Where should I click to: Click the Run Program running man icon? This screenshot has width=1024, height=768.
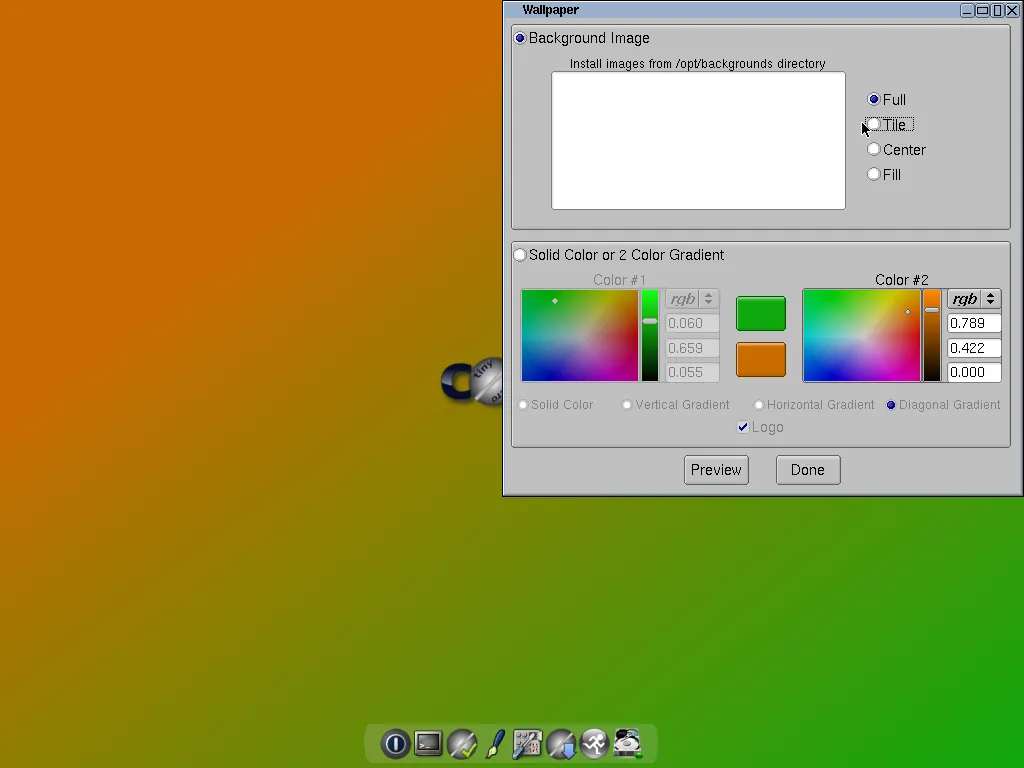click(x=595, y=744)
